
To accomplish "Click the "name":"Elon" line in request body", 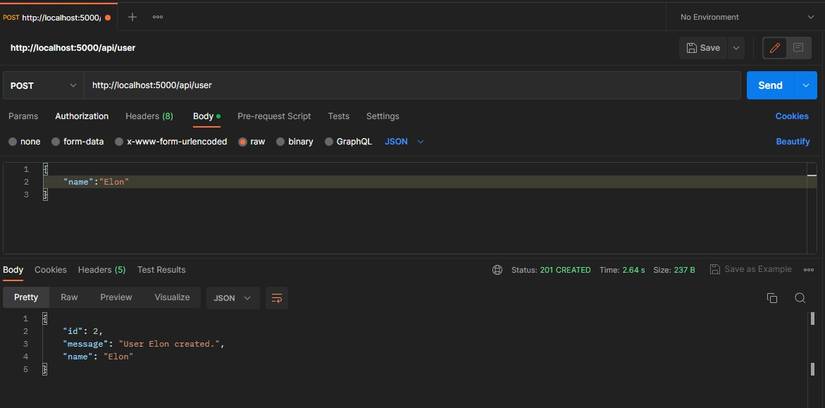I will point(96,182).
